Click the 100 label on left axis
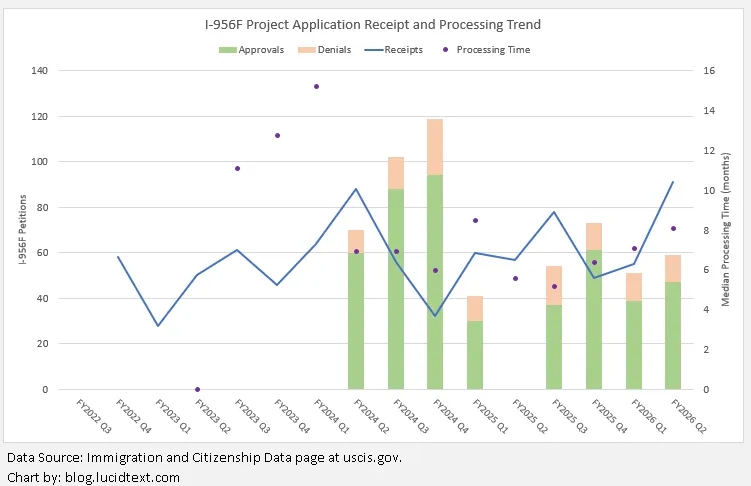This screenshot has height=486, width=751. [39, 161]
